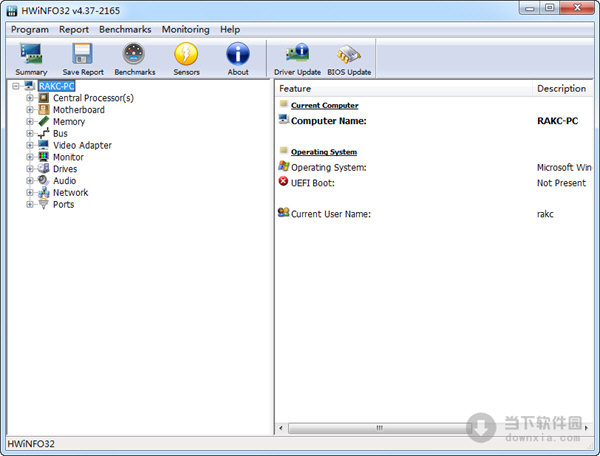Expand the Ports node
The width and height of the screenshot is (600, 456).
click(x=29, y=205)
